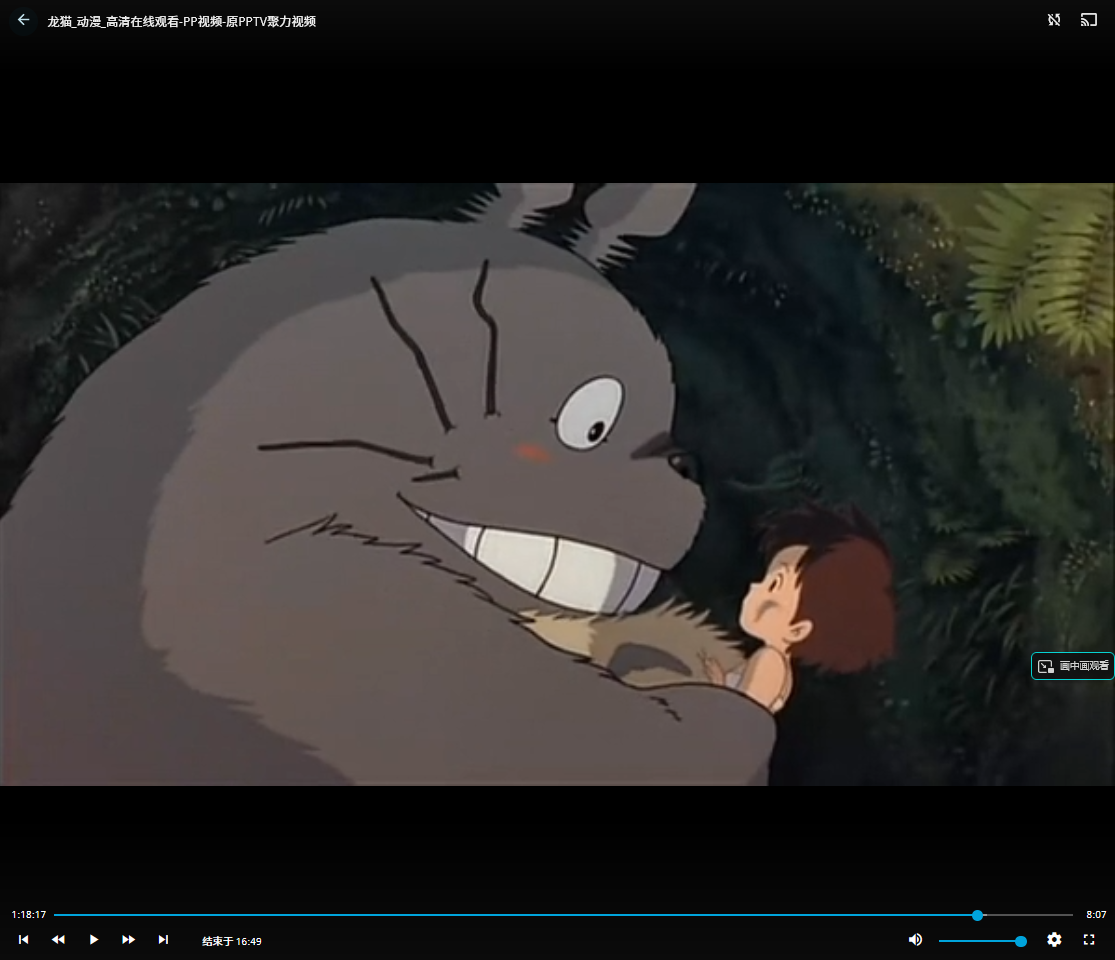Skip to next track
This screenshot has height=960, width=1115.
coord(163,939)
